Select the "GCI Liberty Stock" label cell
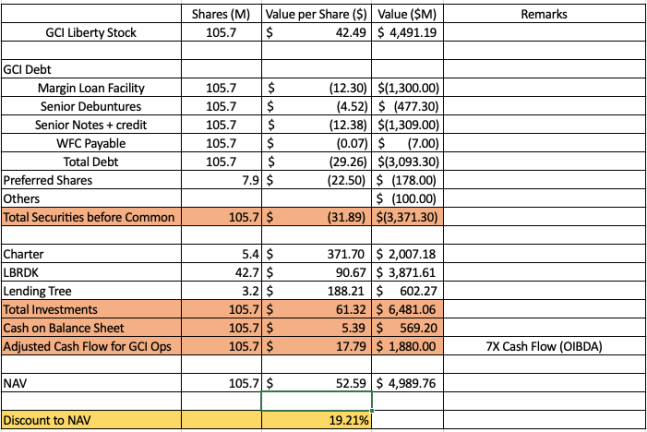Viewport: 647px width, 432px height. [x=92, y=32]
